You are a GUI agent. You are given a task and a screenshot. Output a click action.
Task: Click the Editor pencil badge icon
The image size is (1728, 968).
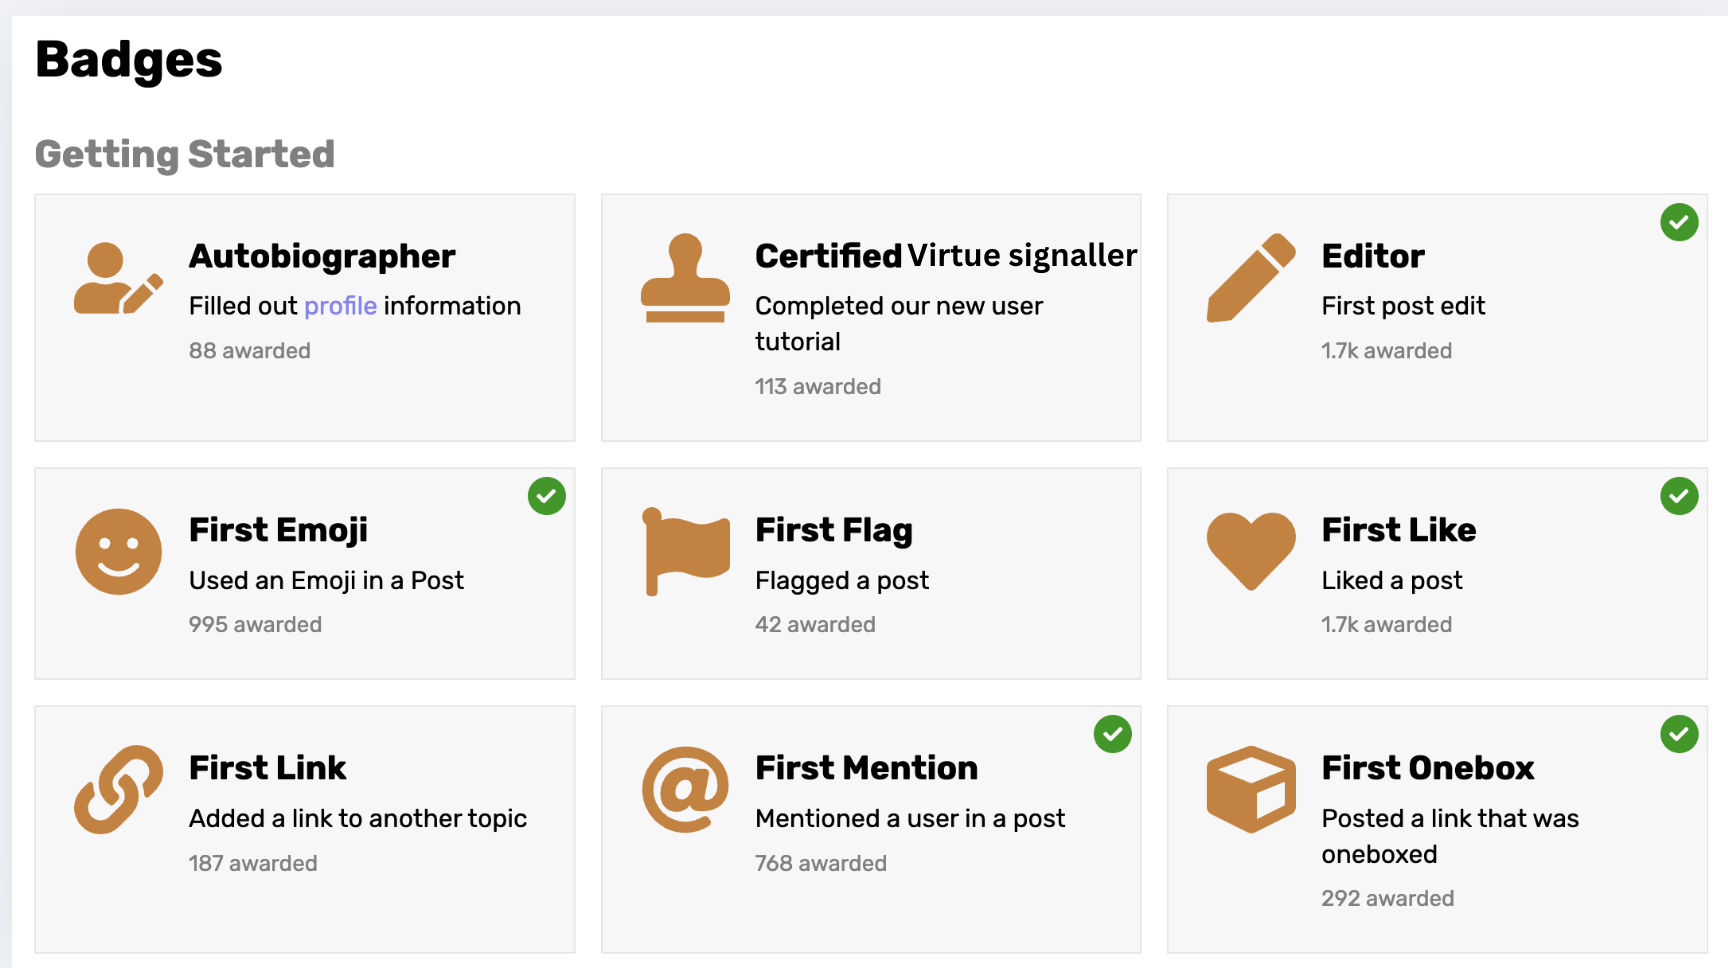click(1251, 279)
